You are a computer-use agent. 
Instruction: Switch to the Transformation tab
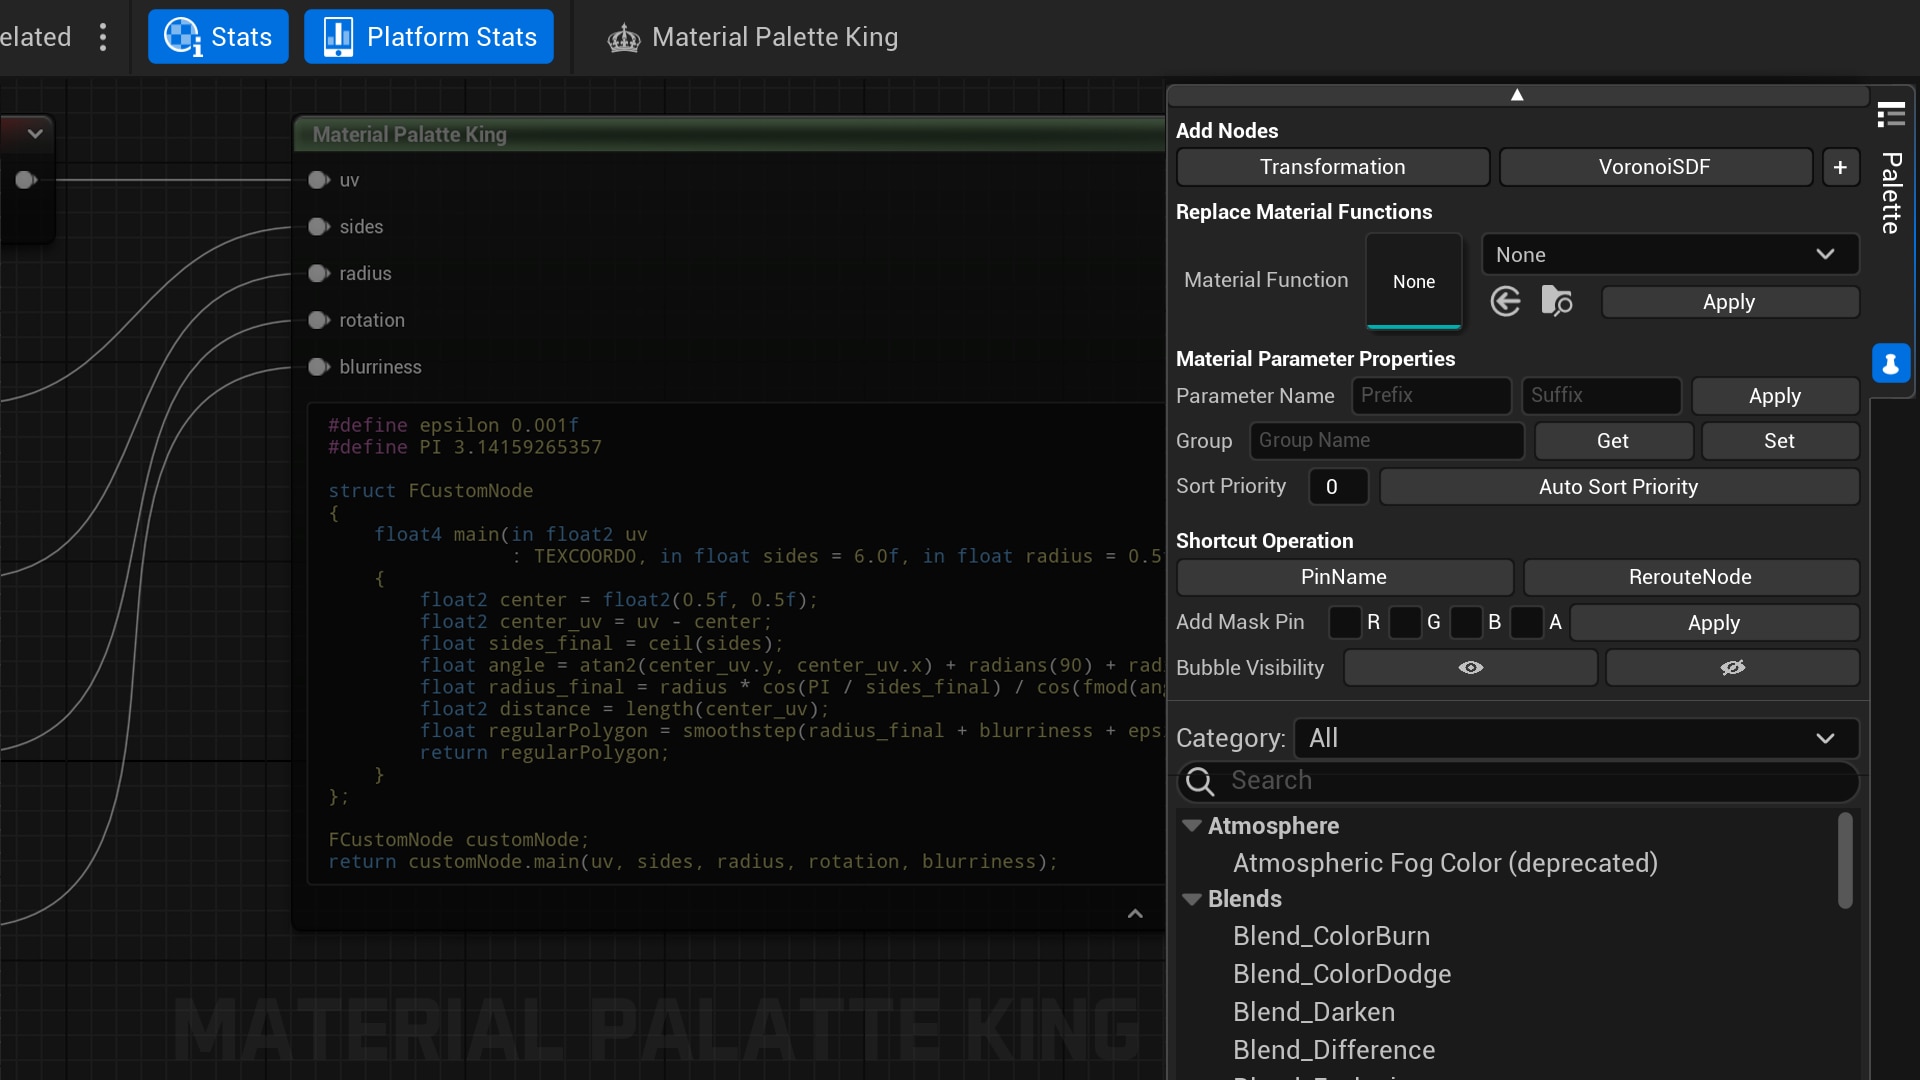[1333, 166]
